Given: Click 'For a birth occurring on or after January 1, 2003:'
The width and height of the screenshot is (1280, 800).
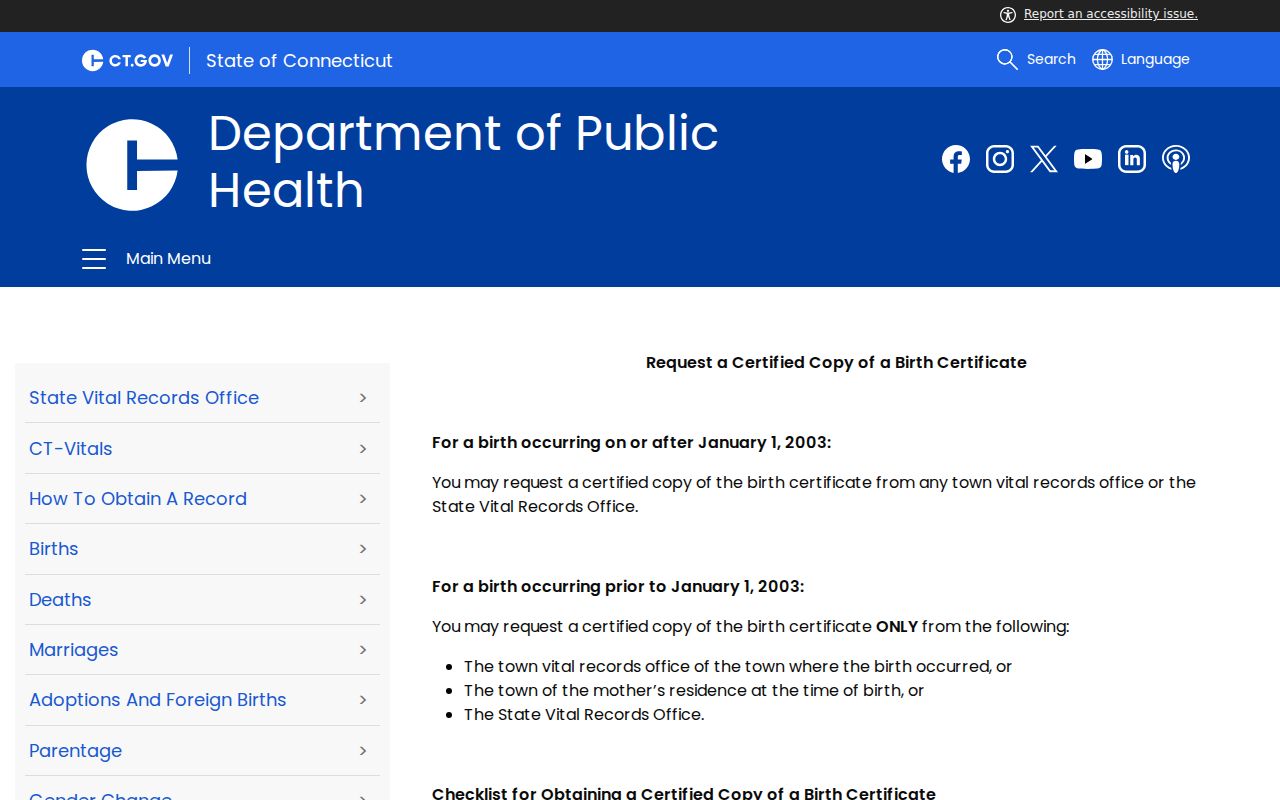Looking at the screenshot, I should coord(631,442).
